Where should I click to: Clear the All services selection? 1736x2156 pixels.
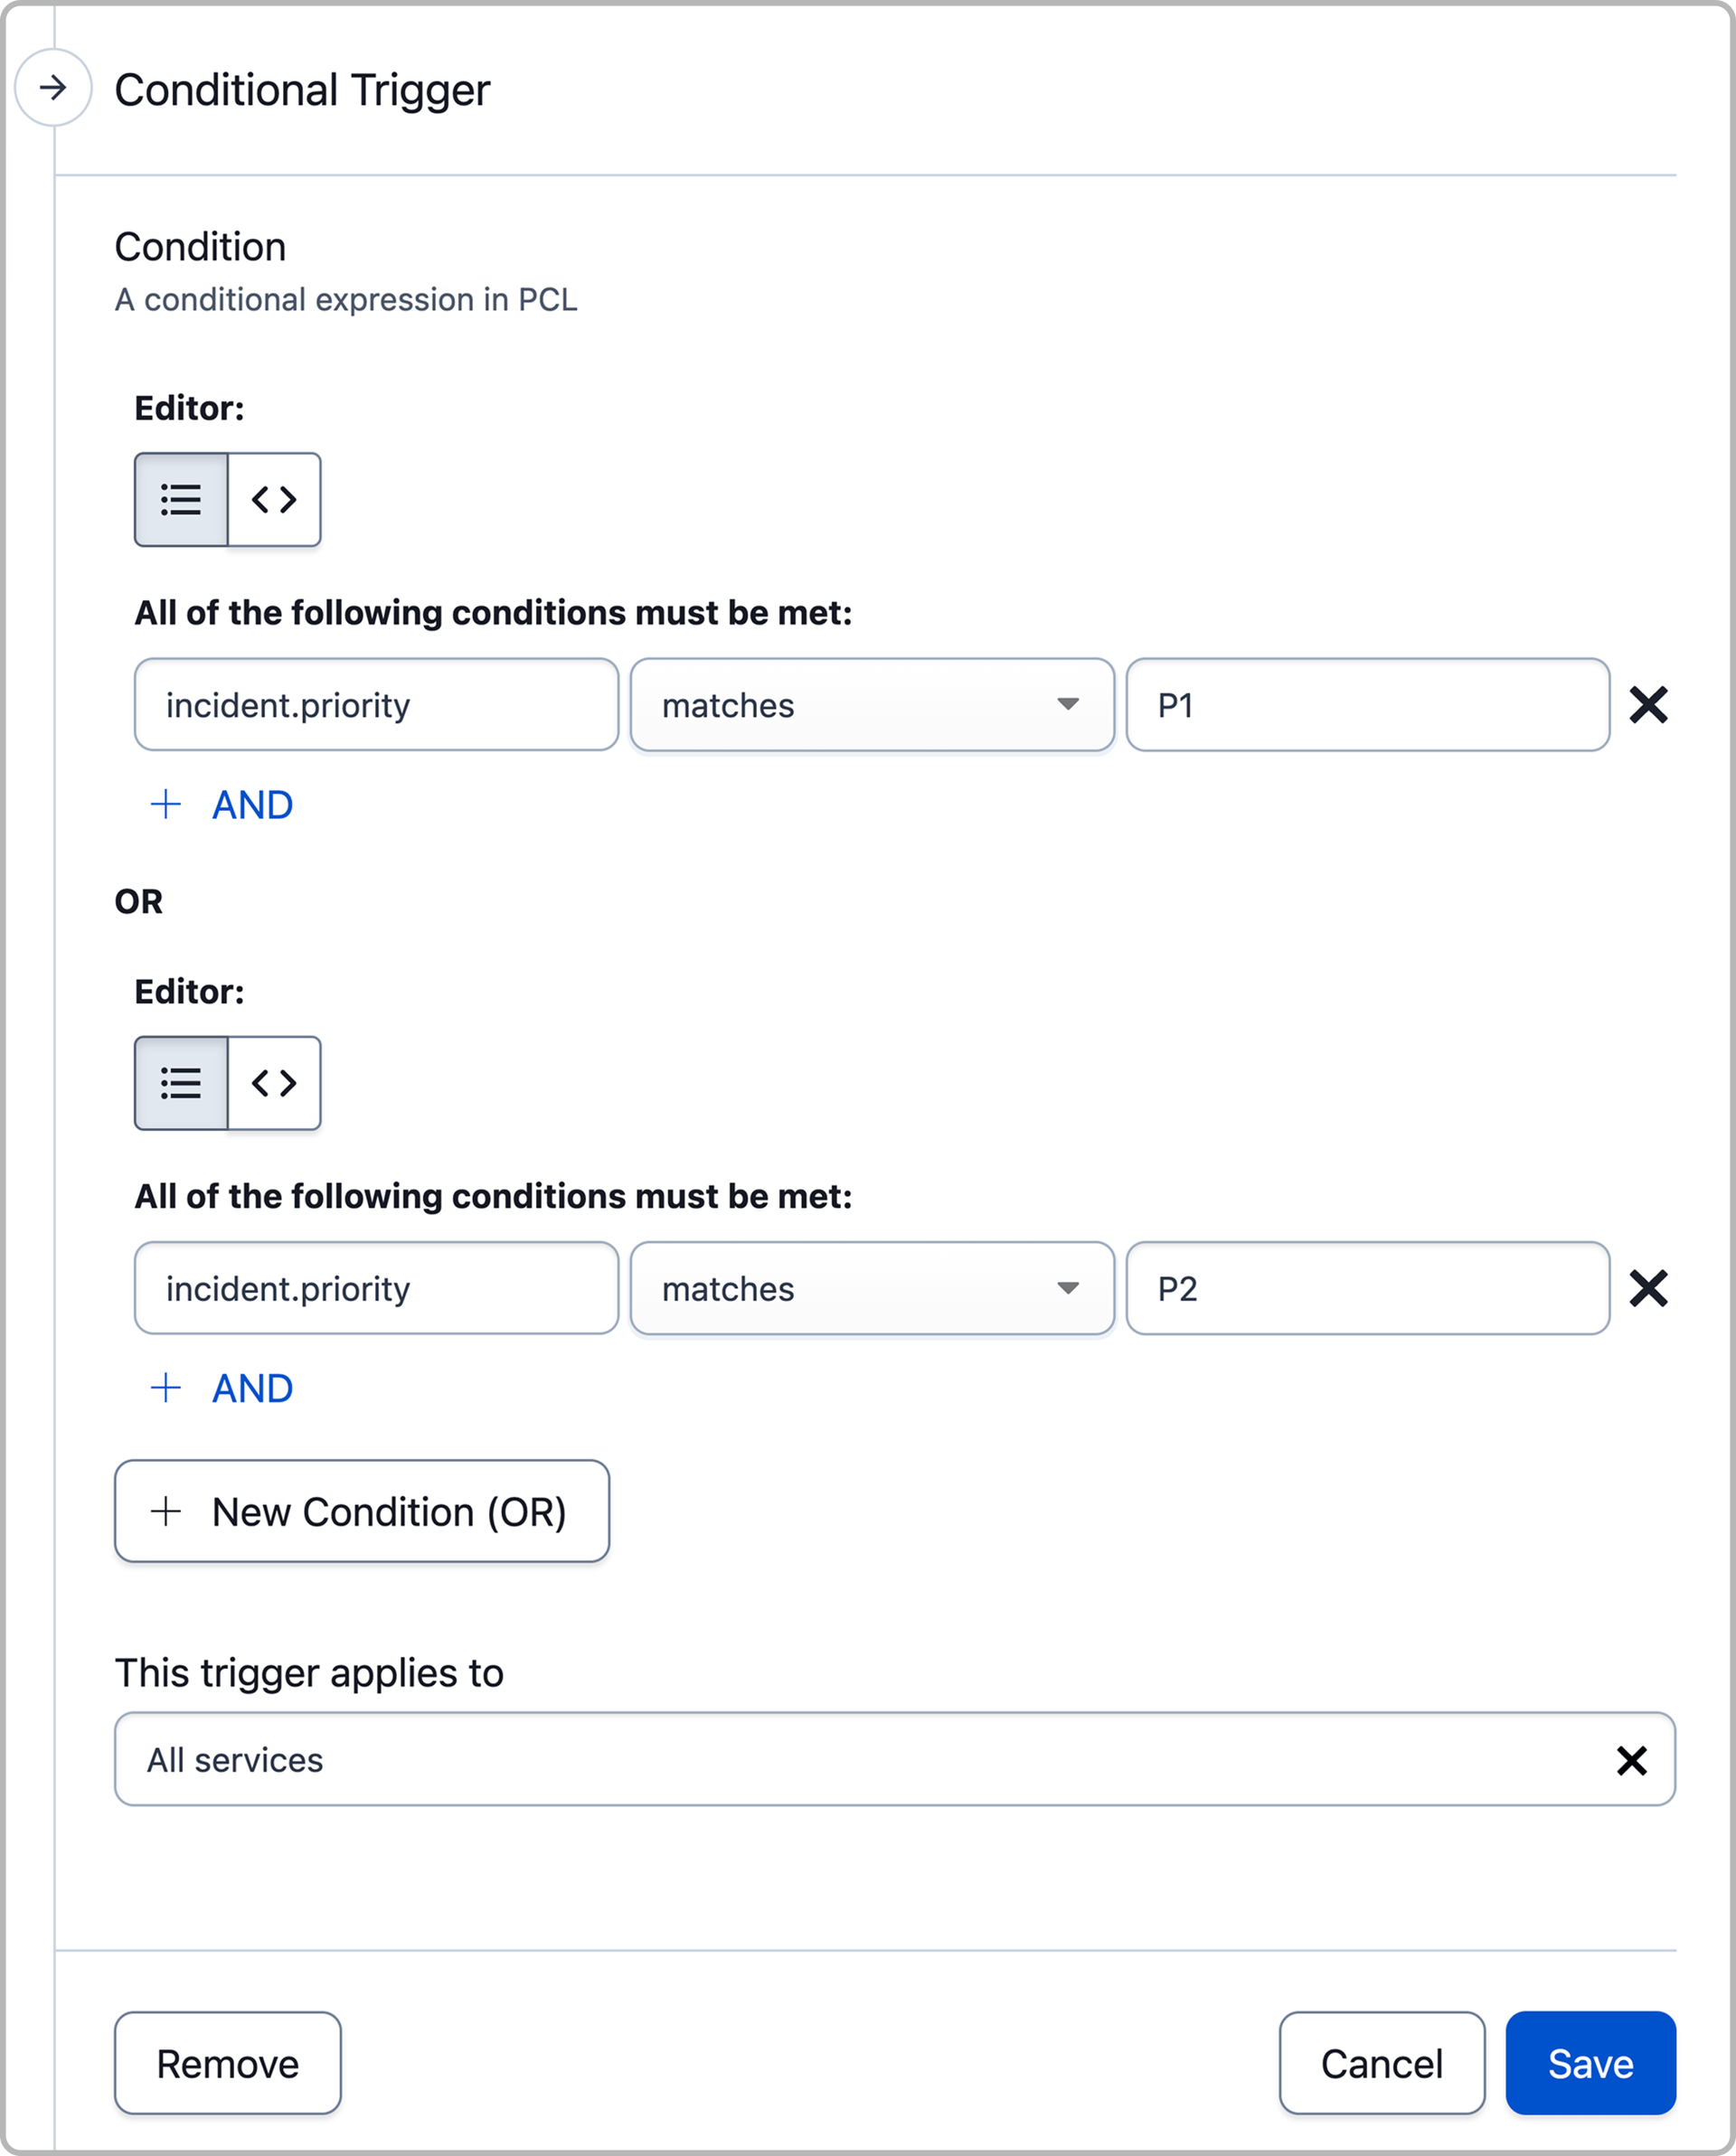coord(1631,1760)
